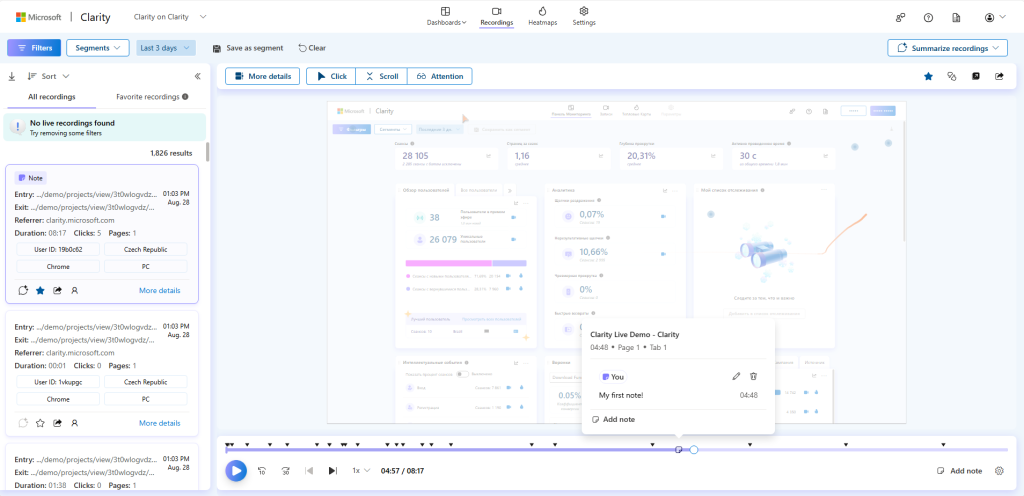The width and height of the screenshot is (1024, 496).
Task: Click the More details button above the player
Action: 263,76
